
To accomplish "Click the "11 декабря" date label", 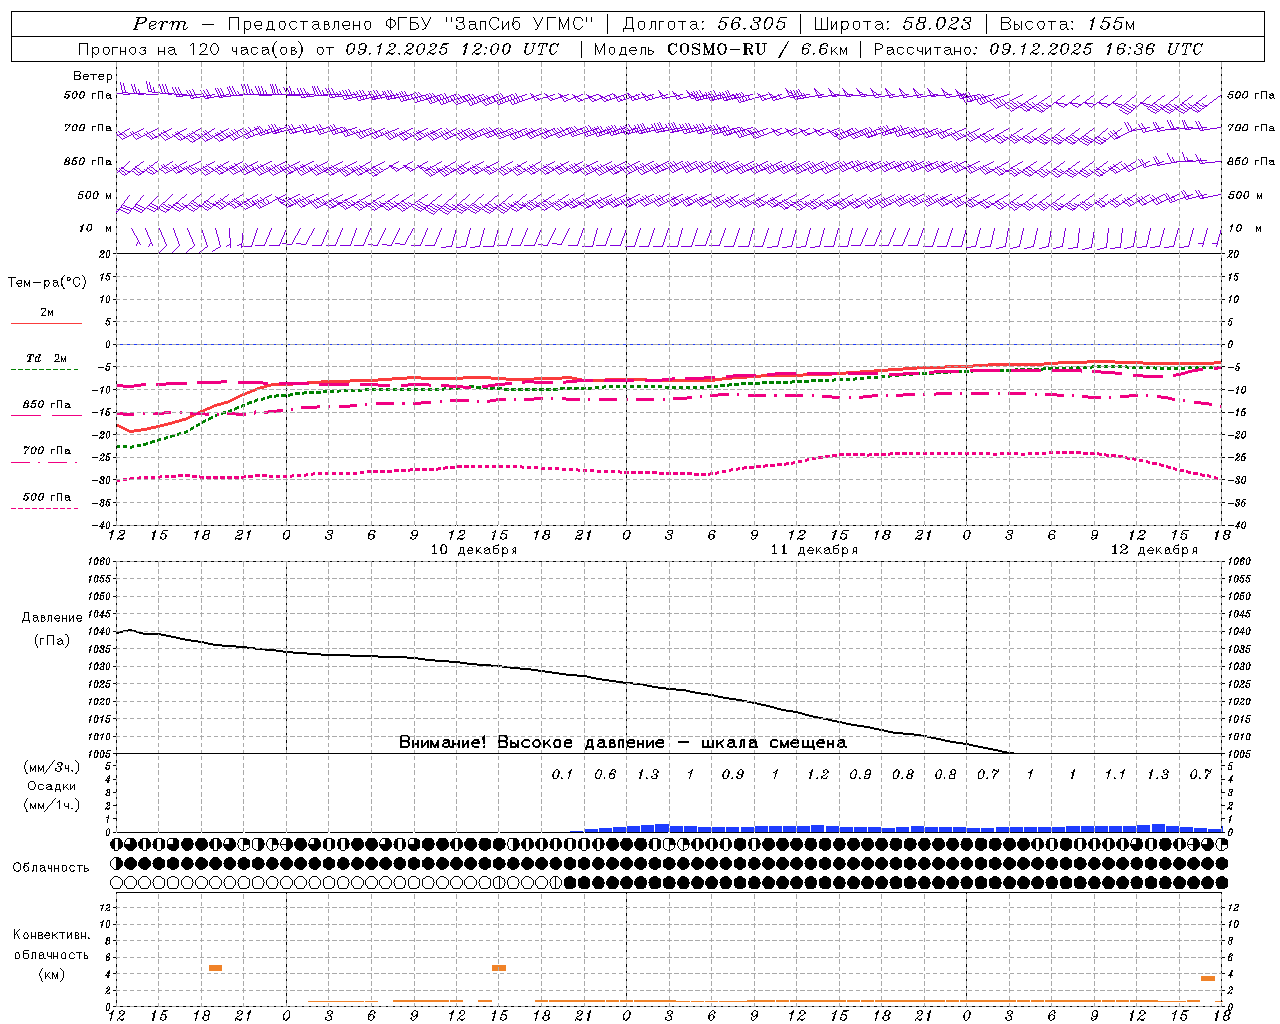I will (814, 550).
